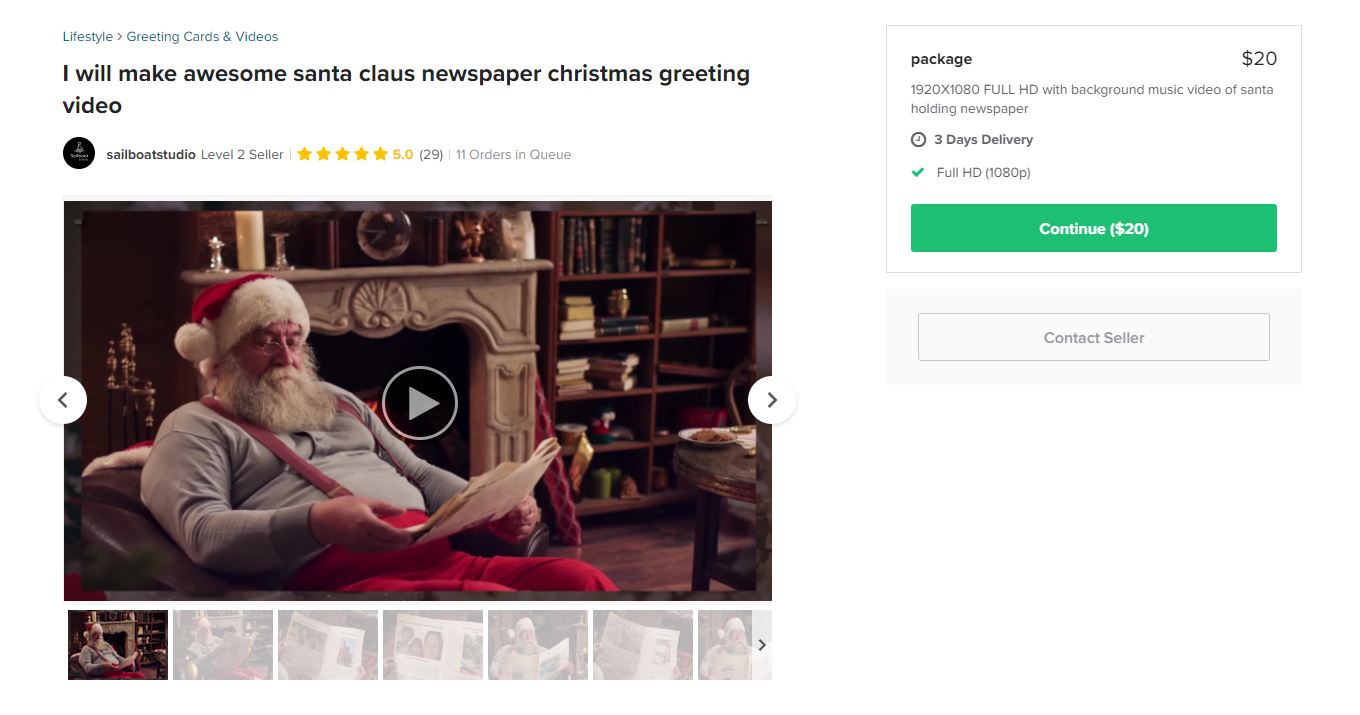Click the green checkmark next to Full HD
1360x715 pixels.
point(918,172)
